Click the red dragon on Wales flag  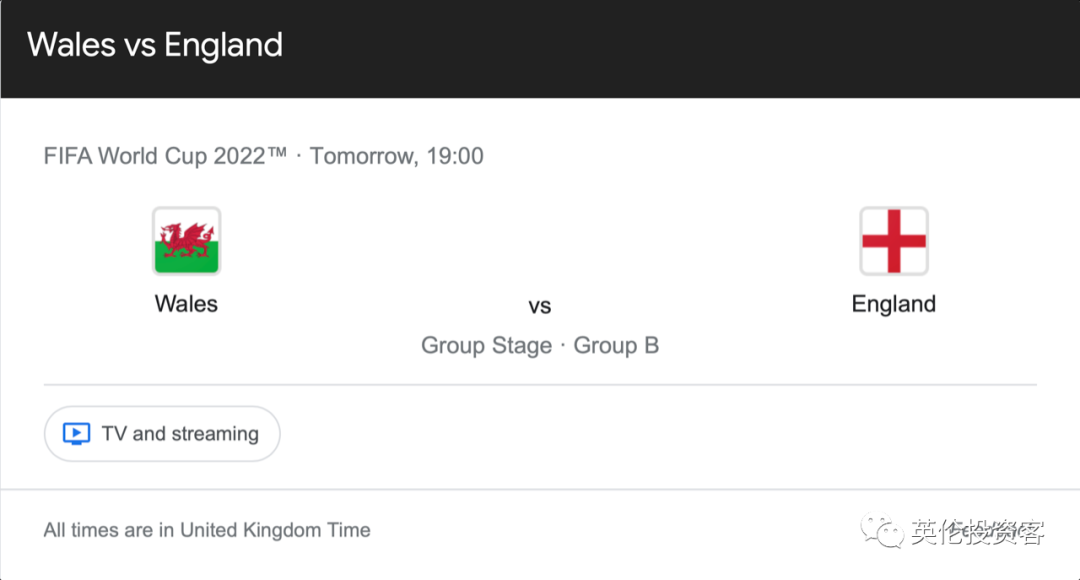pos(186,239)
